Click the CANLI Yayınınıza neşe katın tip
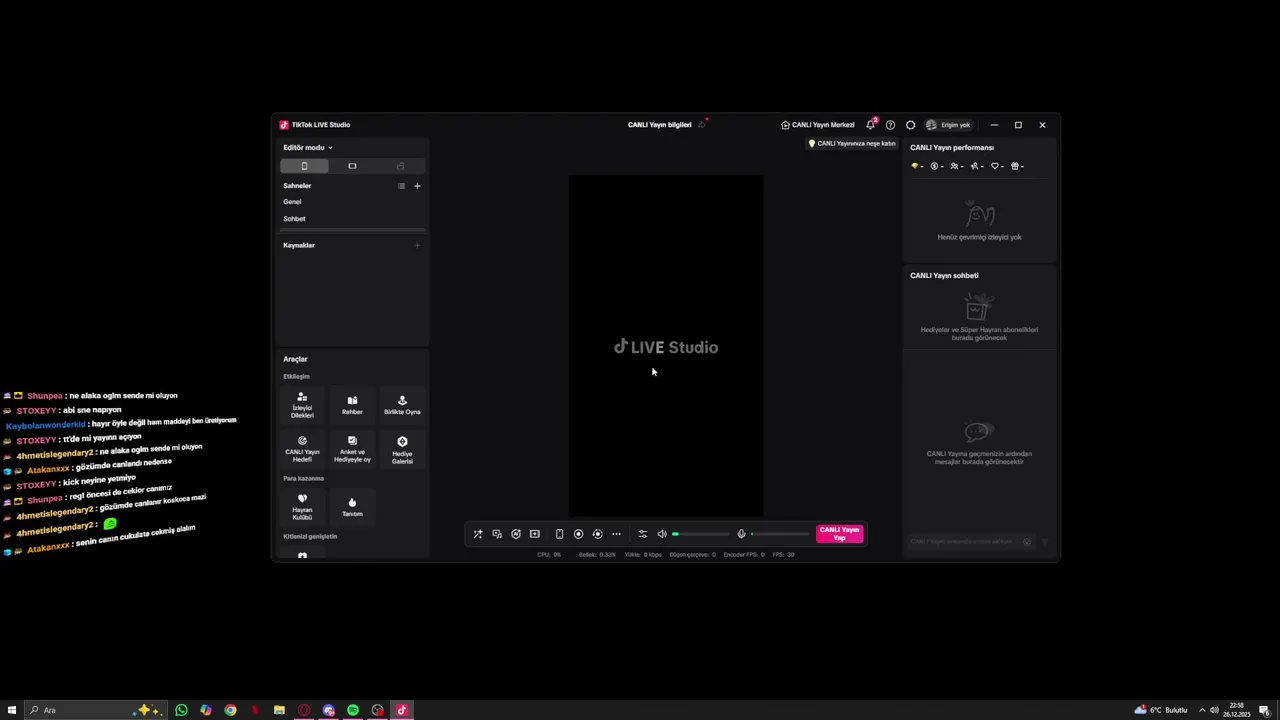1280x720 pixels. (852, 143)
